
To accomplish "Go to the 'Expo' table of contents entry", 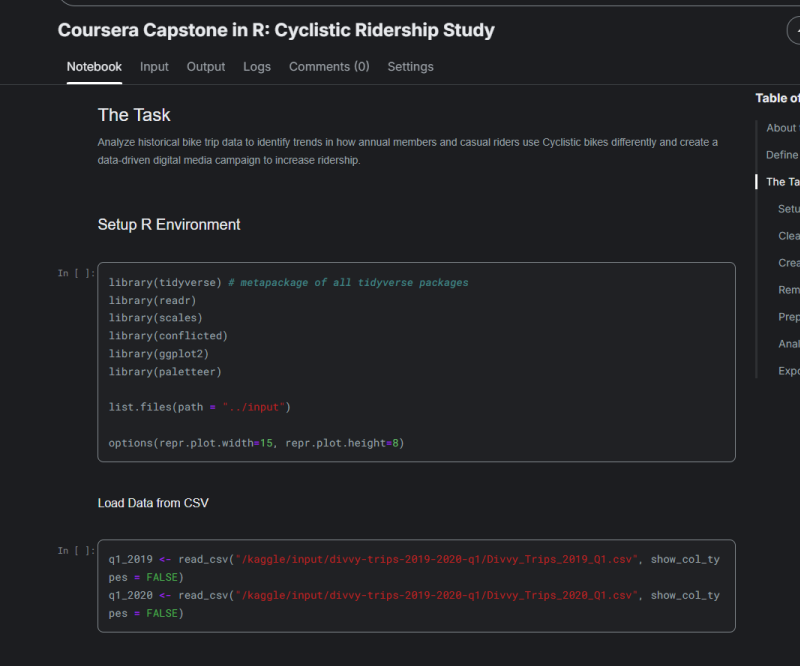I will [789, 371].
